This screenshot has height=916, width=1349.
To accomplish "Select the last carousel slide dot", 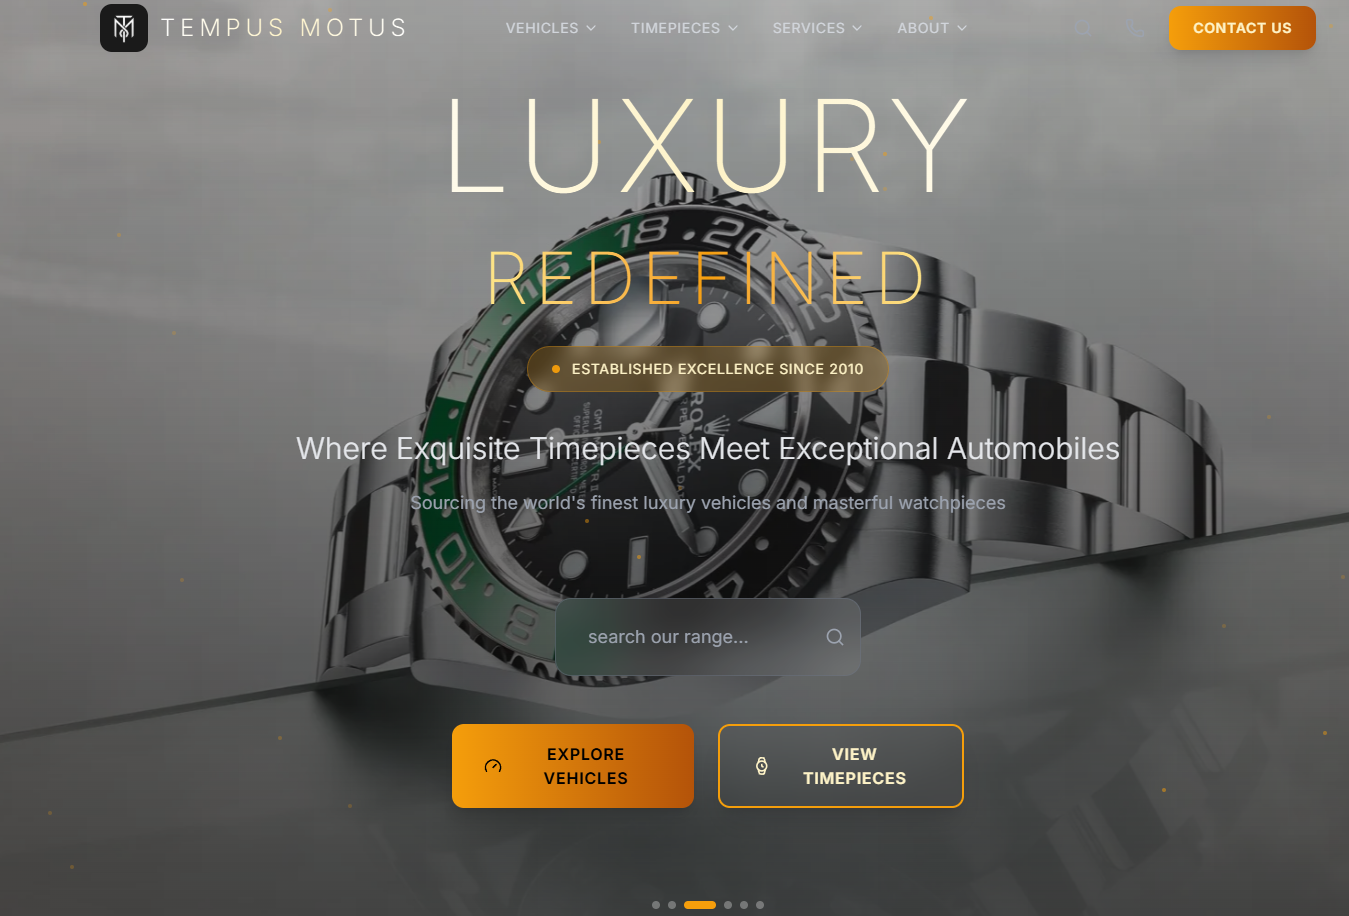I will [x=760, y=905].
